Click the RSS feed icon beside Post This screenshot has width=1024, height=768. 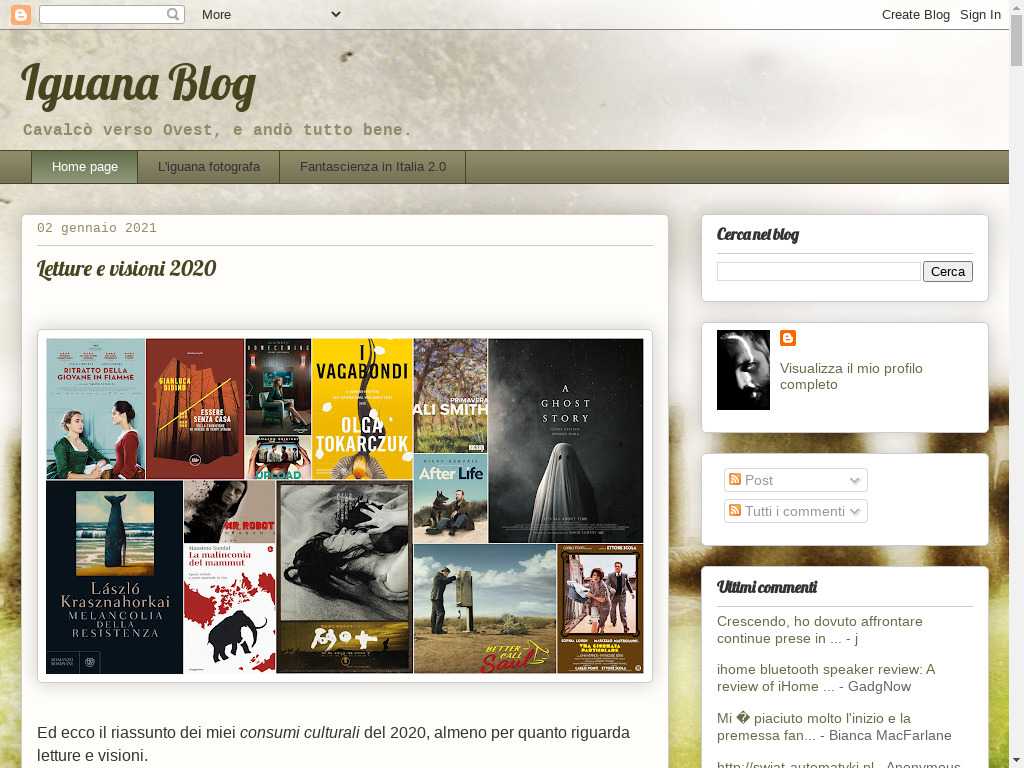tap(735, 480)
